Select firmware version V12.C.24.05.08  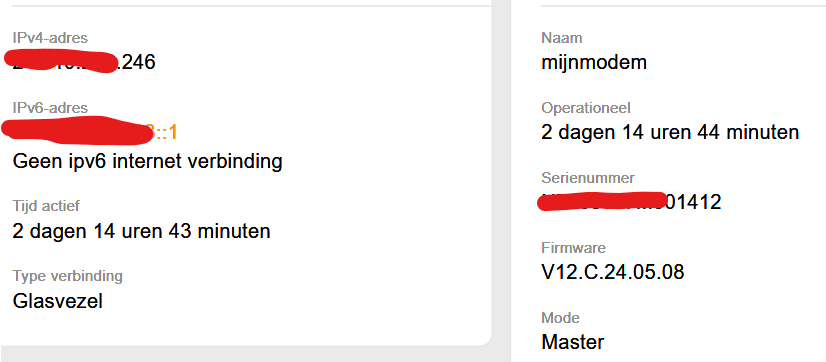pos(613,272)
